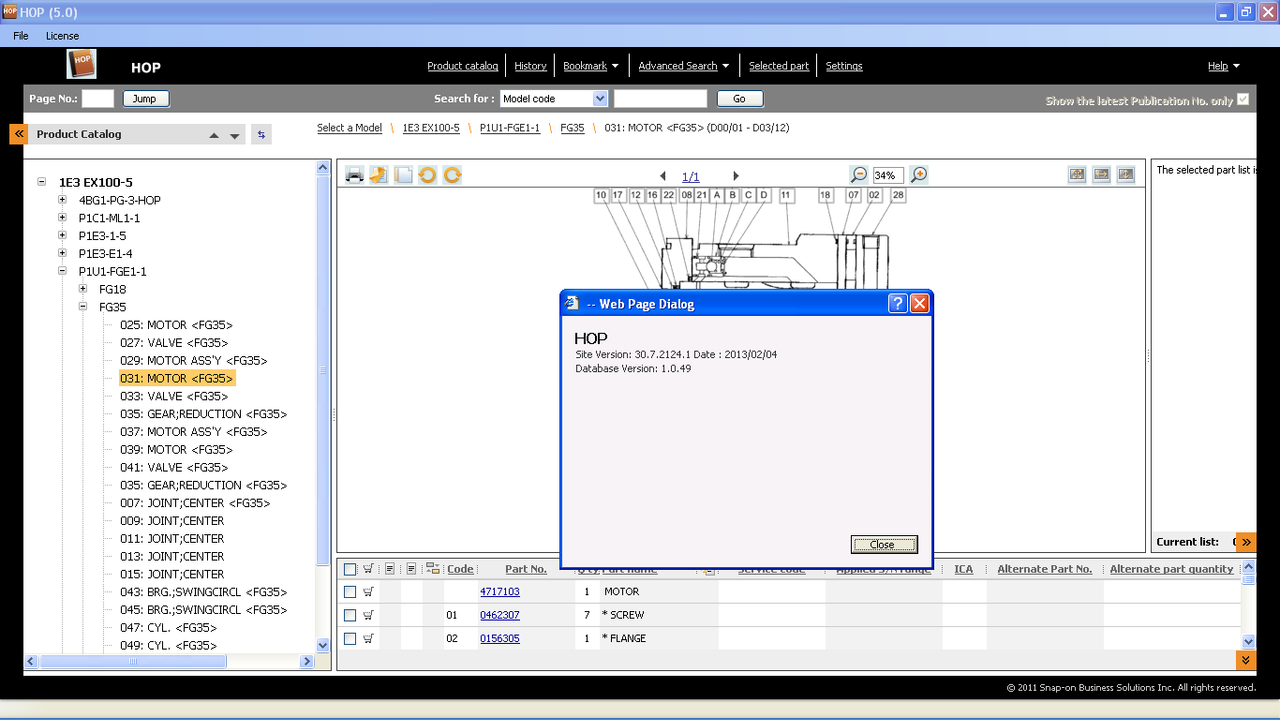Screen dimensions: 1280x720
Task: Click fit-to-window view icon
Action: [1077, 174]
